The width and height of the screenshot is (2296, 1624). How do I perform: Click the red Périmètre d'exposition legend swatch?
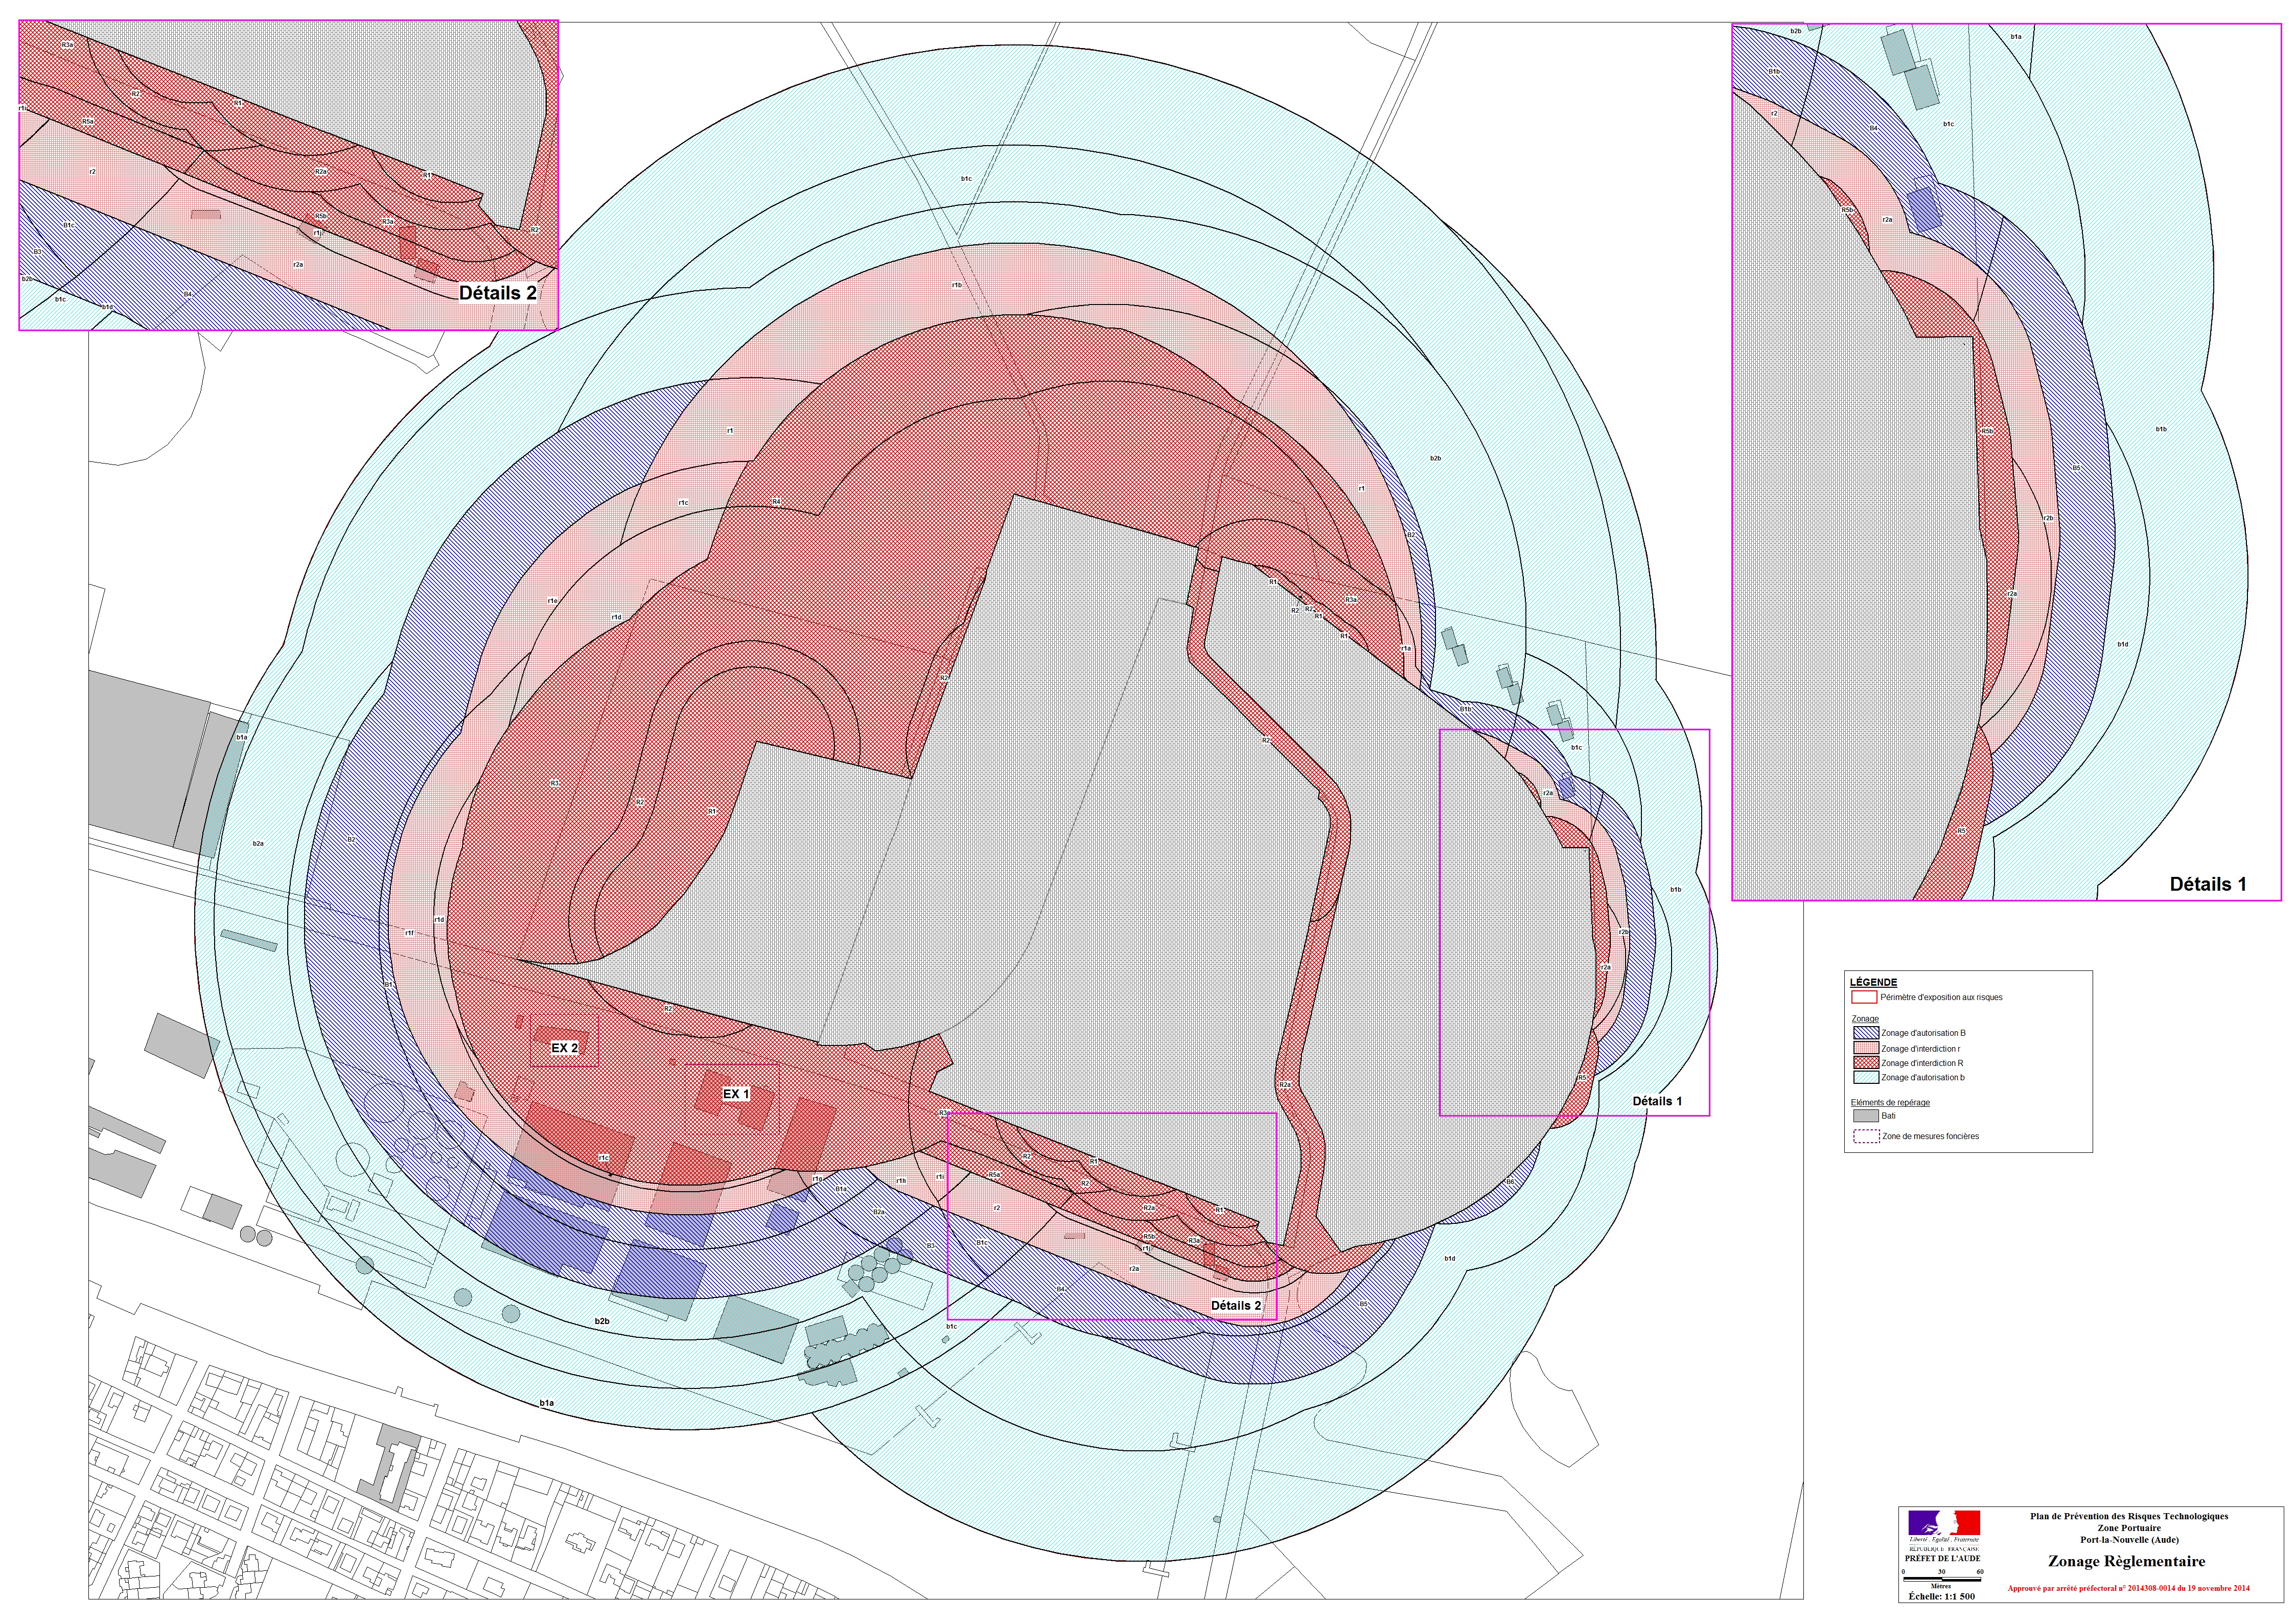click(1865, 997)
